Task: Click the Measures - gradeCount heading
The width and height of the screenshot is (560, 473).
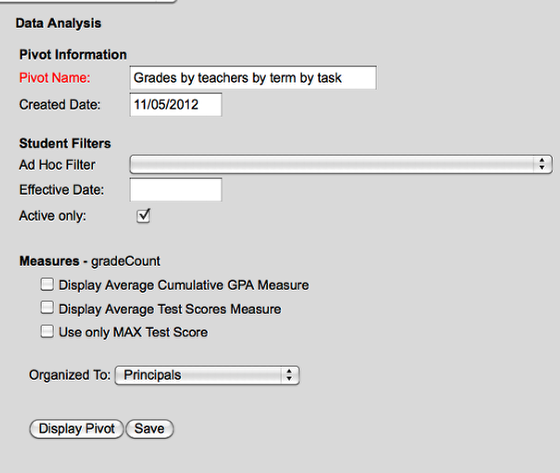Action: [x=90, y=261]
